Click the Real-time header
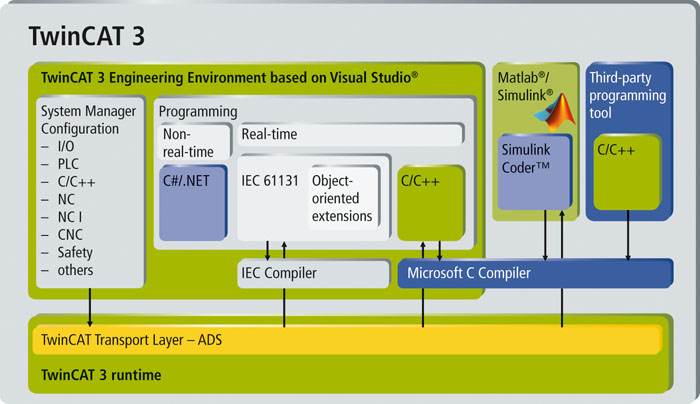700x404 pixels. (351, 134)
